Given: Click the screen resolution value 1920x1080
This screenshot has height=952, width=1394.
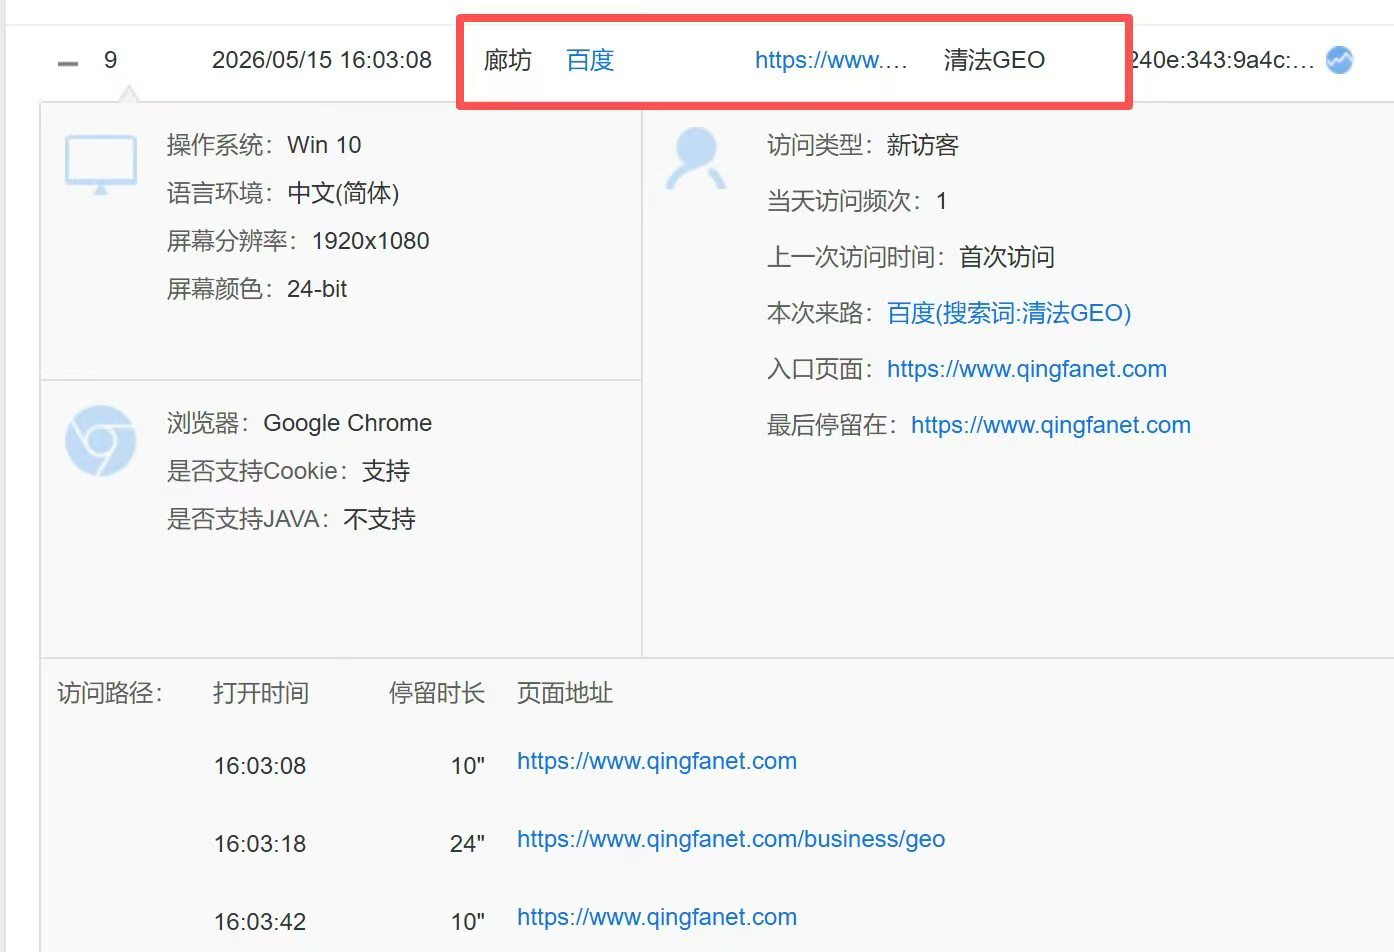Looking at the screenshot, I should (x=370, y=241).
